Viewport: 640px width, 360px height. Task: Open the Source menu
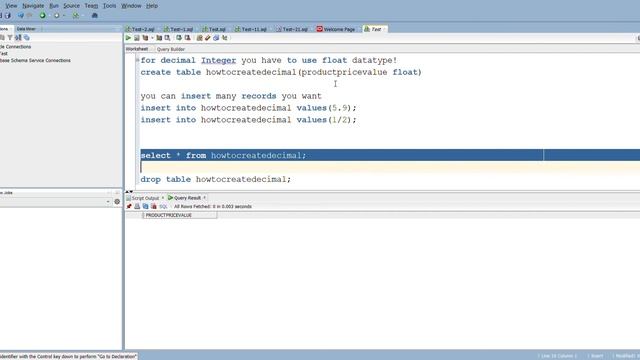pyautogui.click(x=71, y=6)
